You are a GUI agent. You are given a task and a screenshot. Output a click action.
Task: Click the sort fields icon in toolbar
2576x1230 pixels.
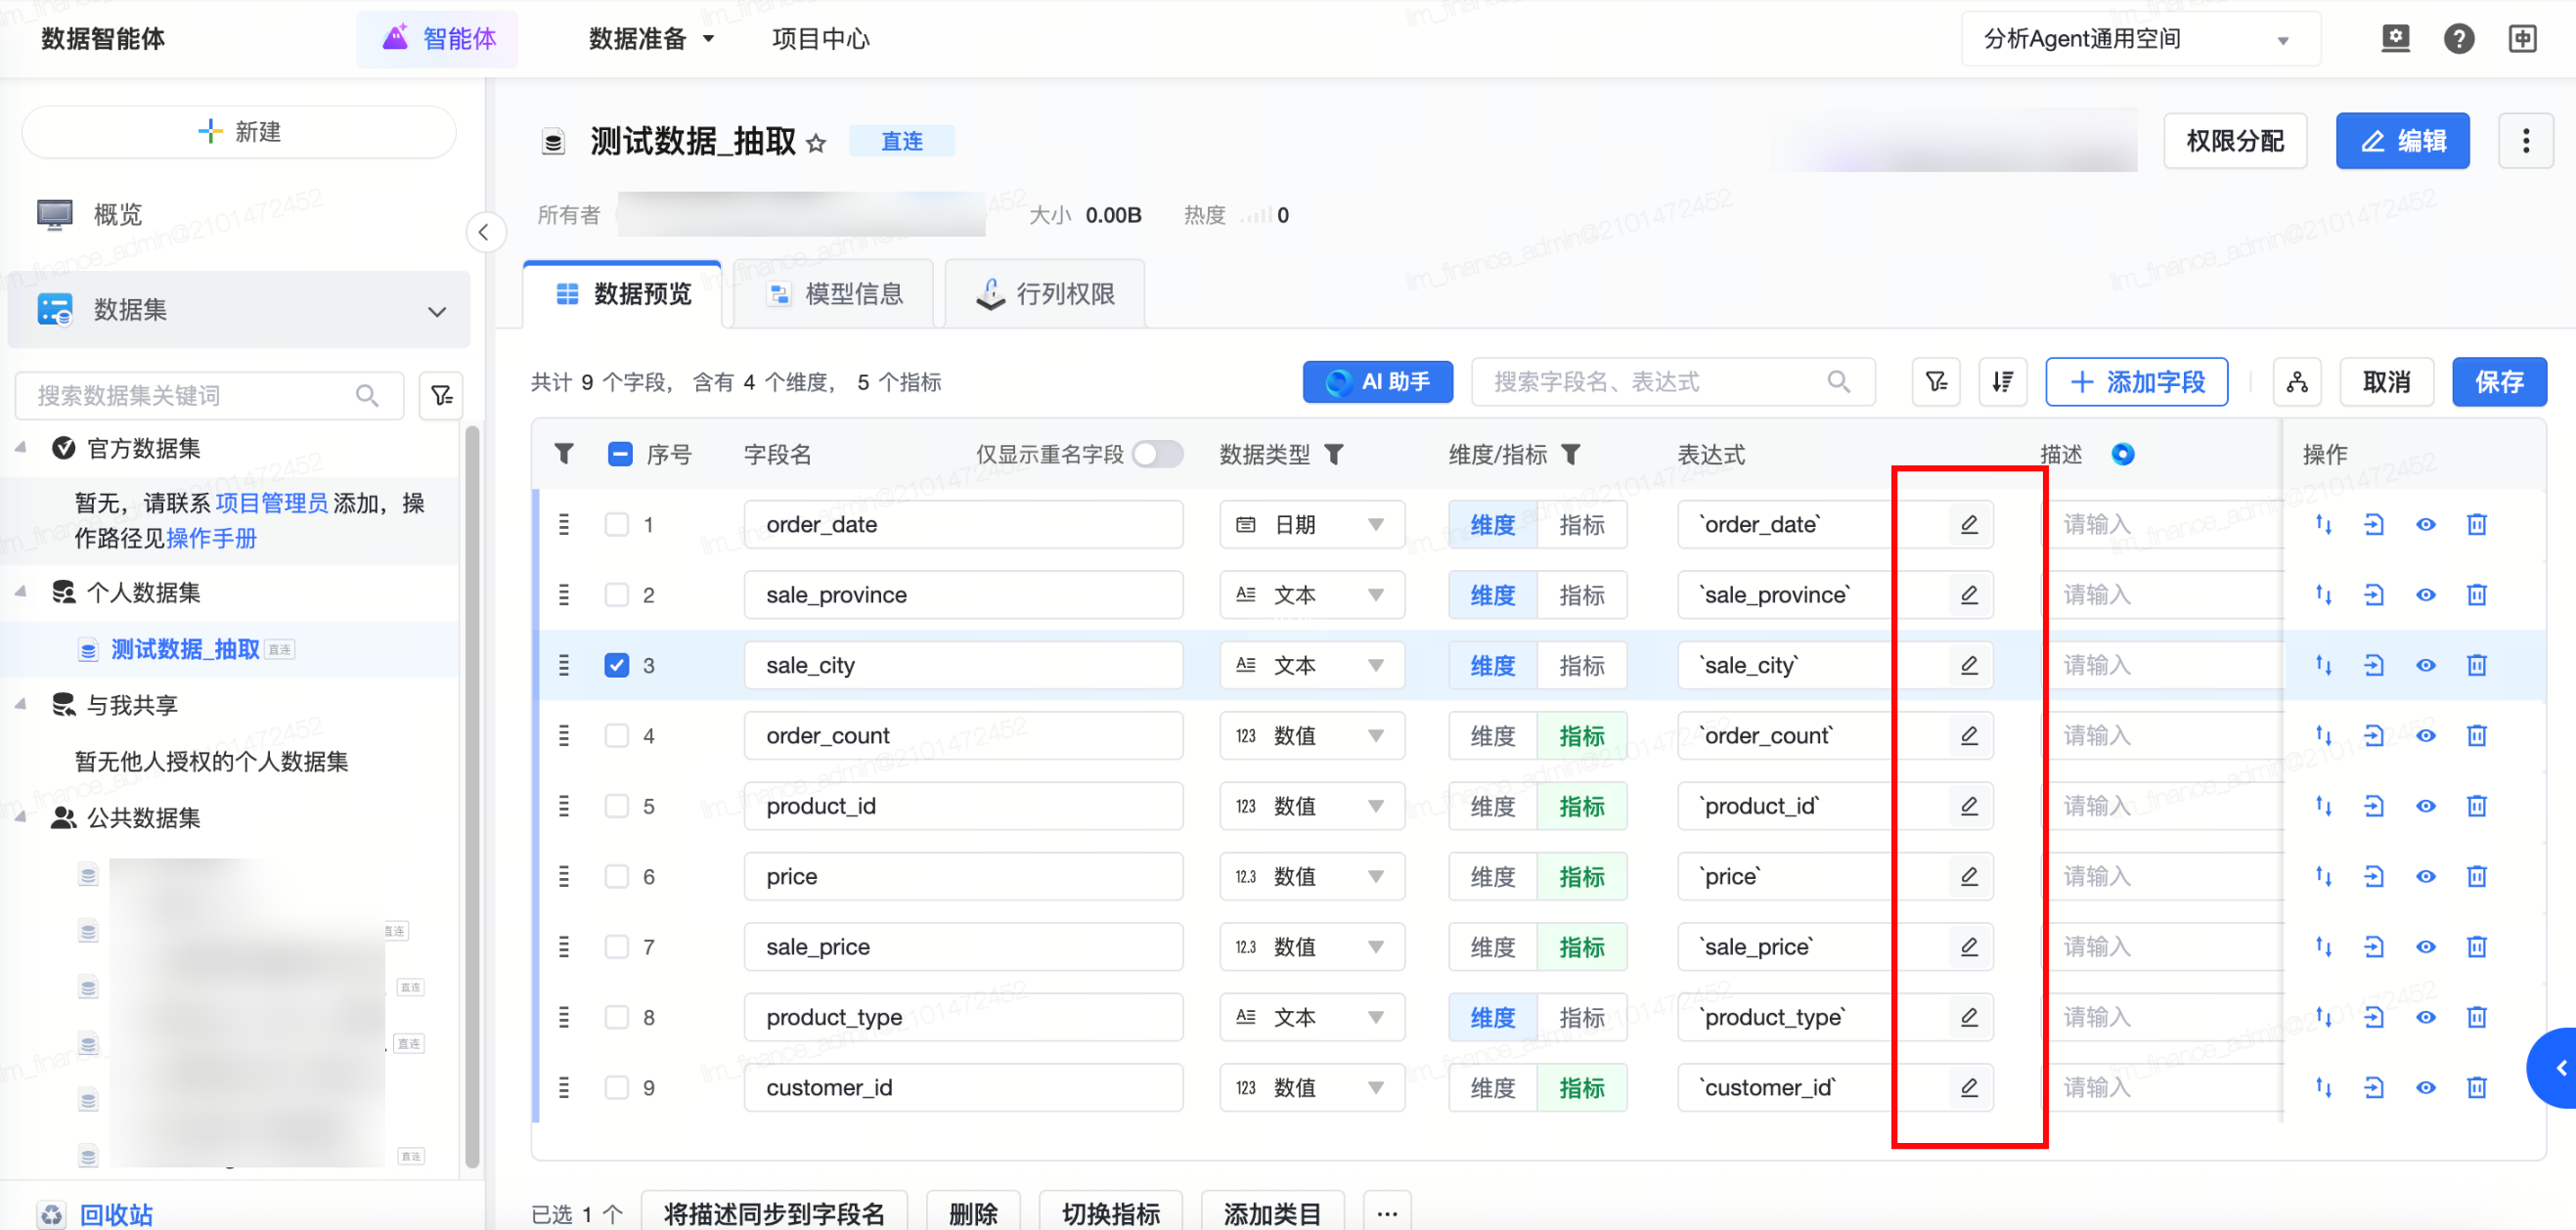click(2002, 382)
